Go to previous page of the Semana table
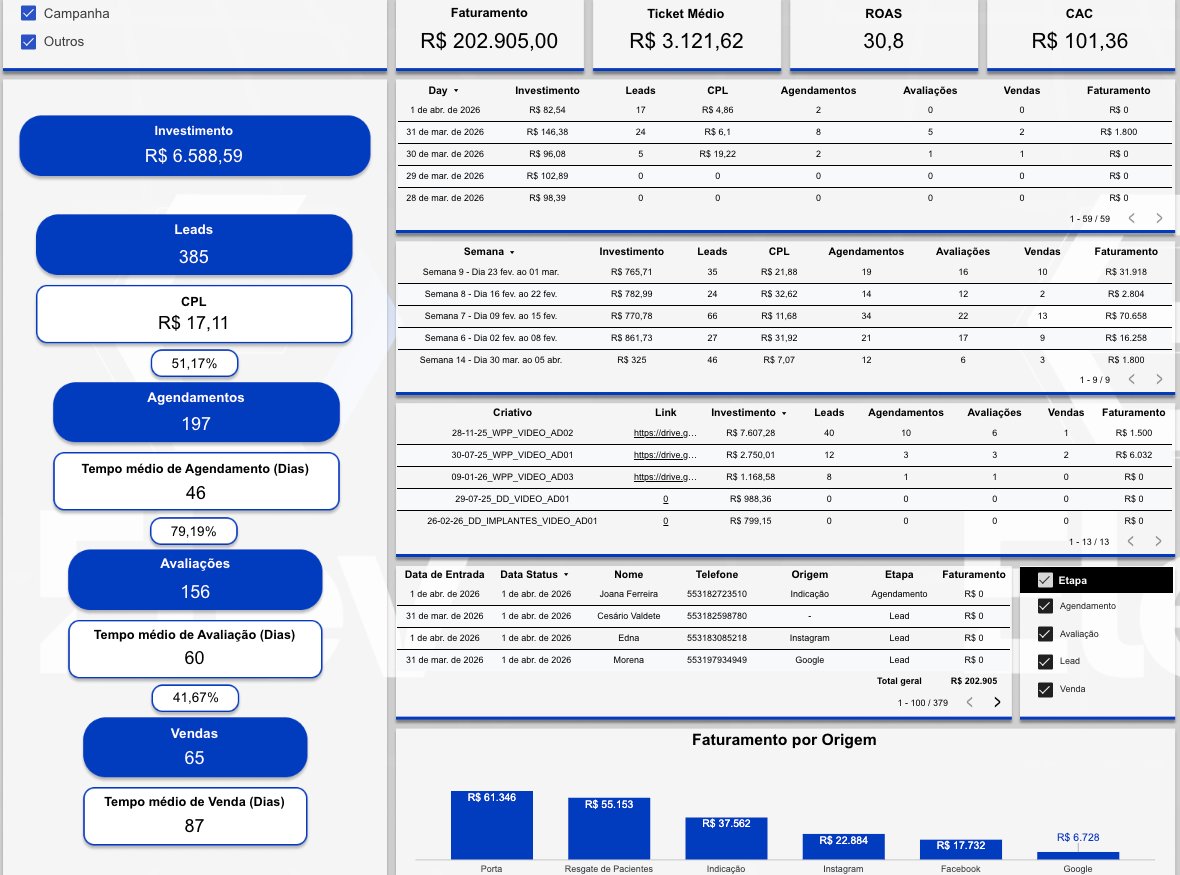This screenshot has height=875, width=1180. tap(1131, 379)
